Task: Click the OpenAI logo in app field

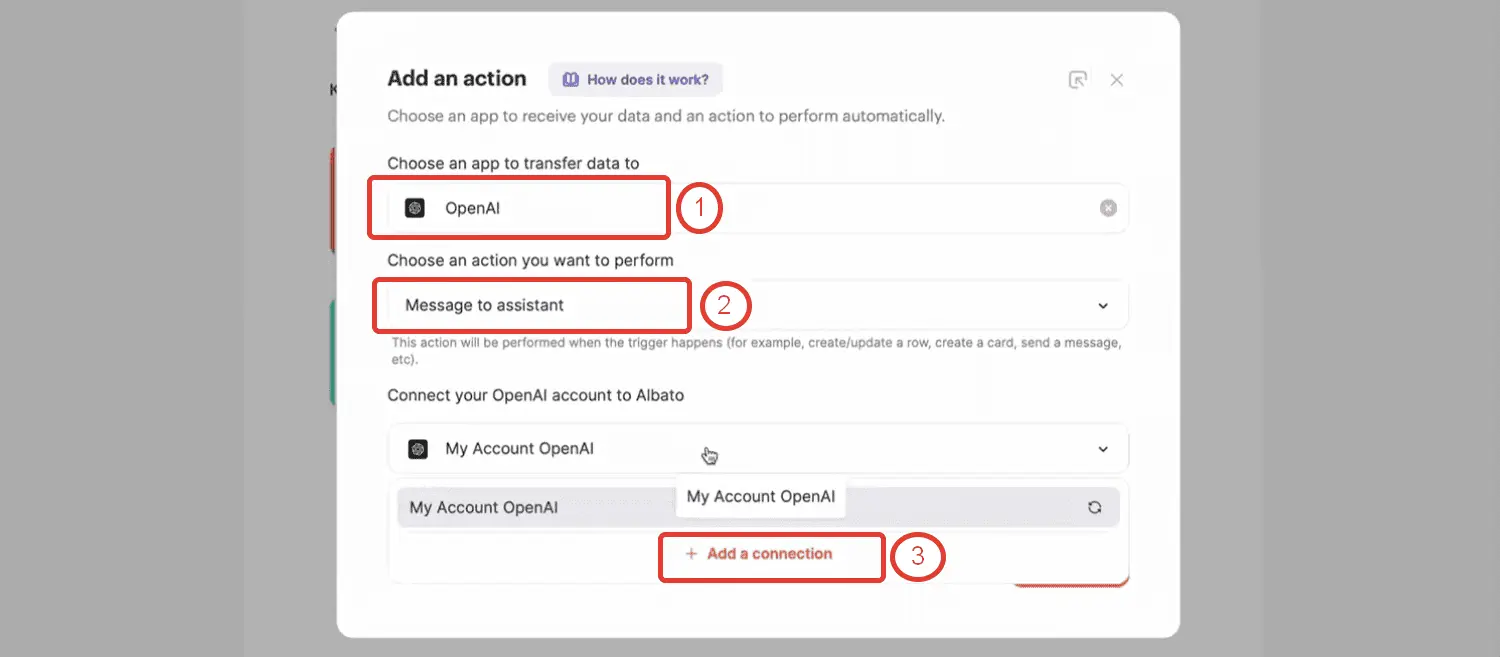Action: click(415, 208)
